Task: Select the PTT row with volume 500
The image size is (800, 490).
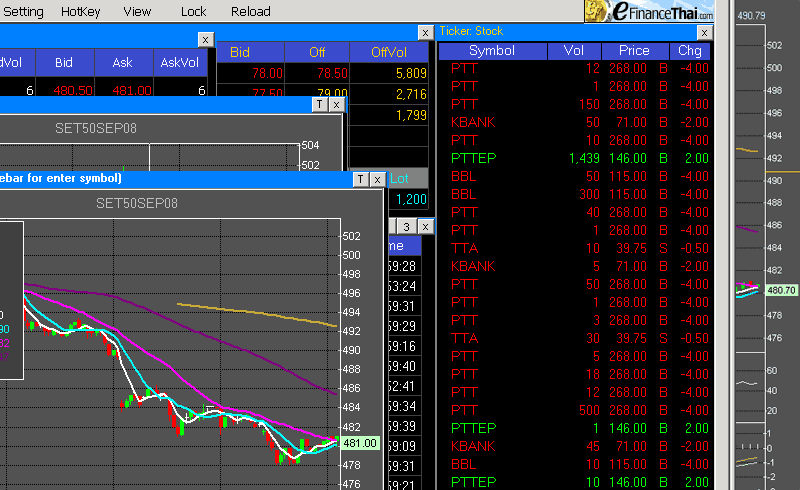Action: [574, 410]
